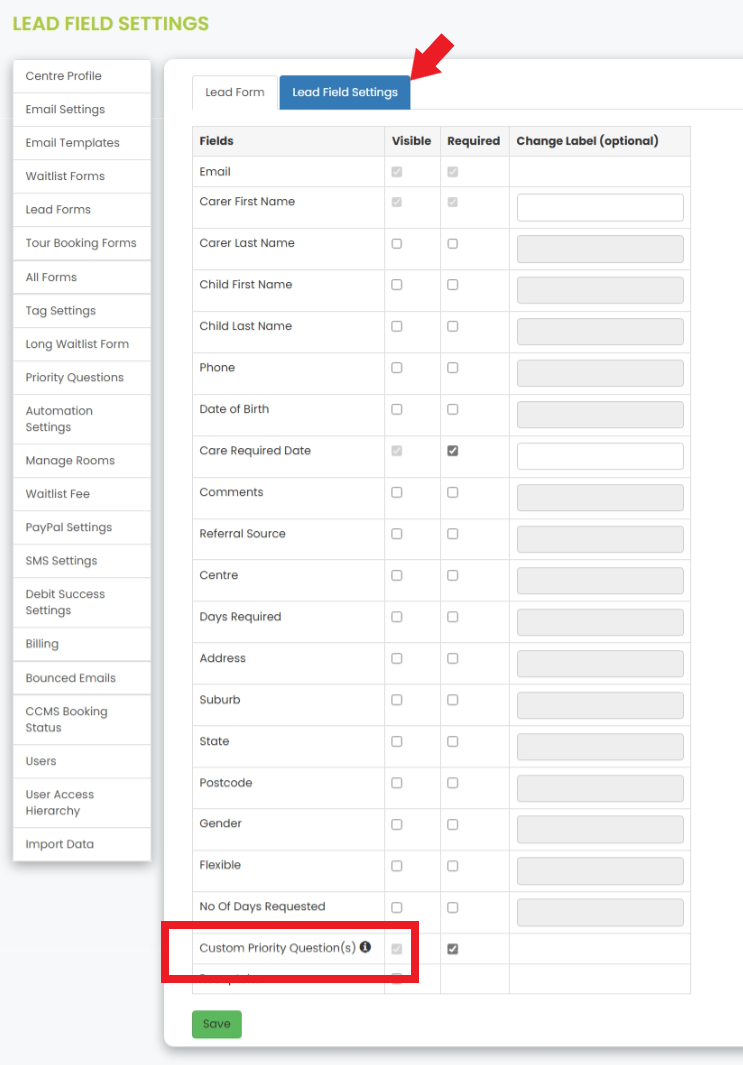Enable Visible for Referral Source
743x1065 pixels.
coord(397,533)
